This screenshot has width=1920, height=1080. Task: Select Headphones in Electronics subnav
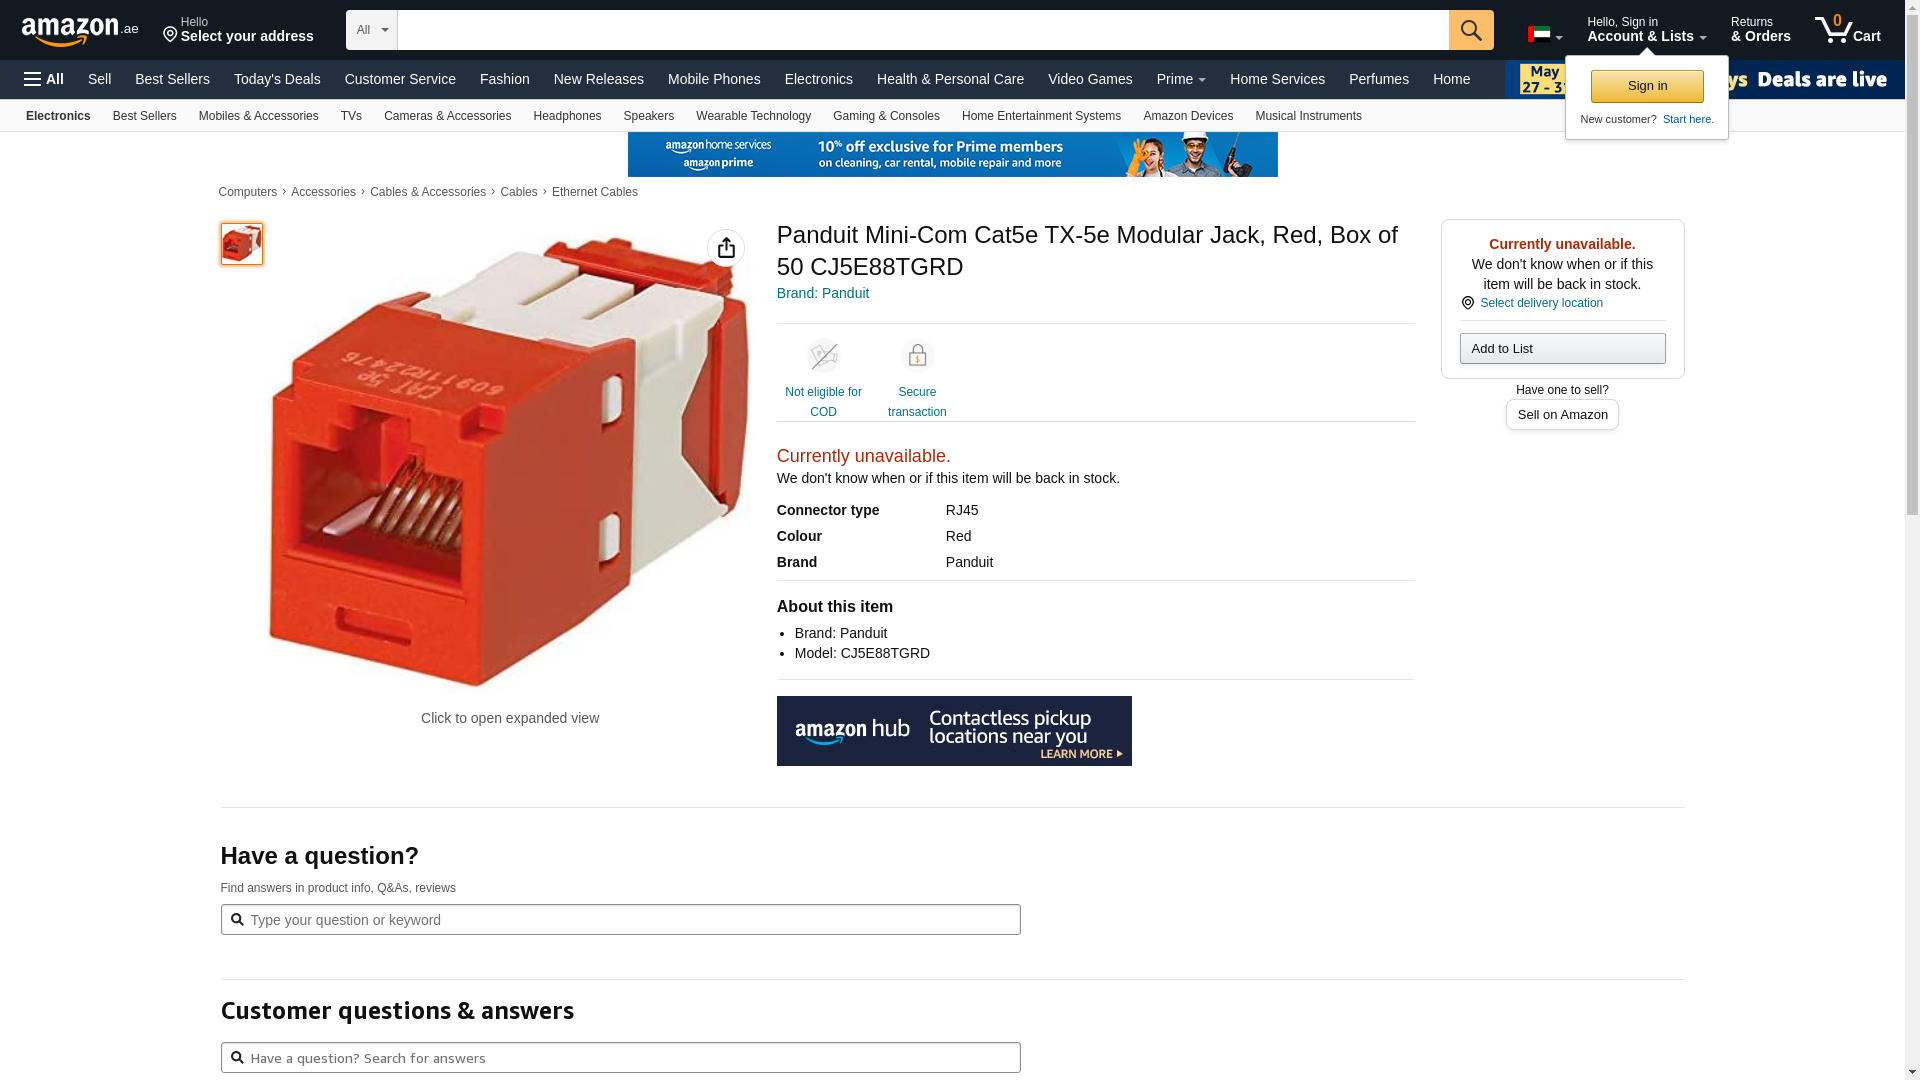coord(567,116)
